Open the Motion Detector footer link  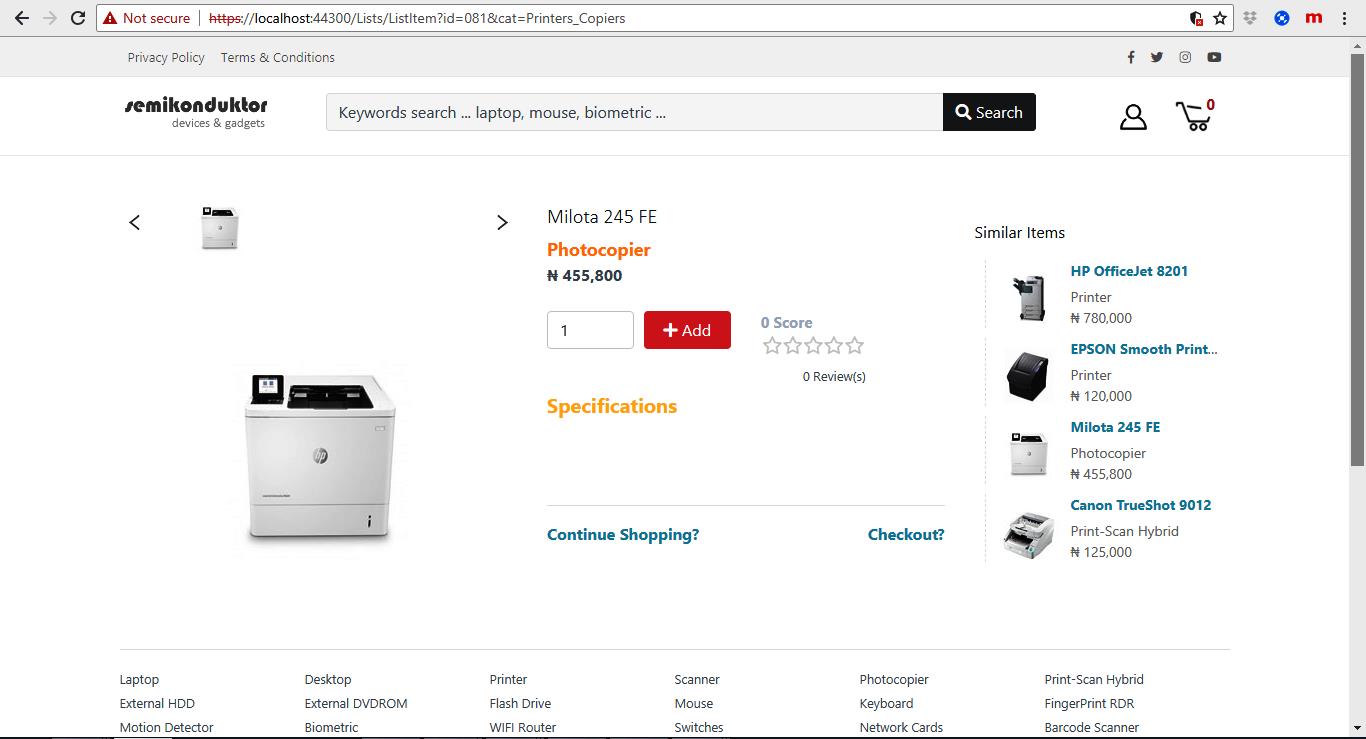[x=166, y=728]
